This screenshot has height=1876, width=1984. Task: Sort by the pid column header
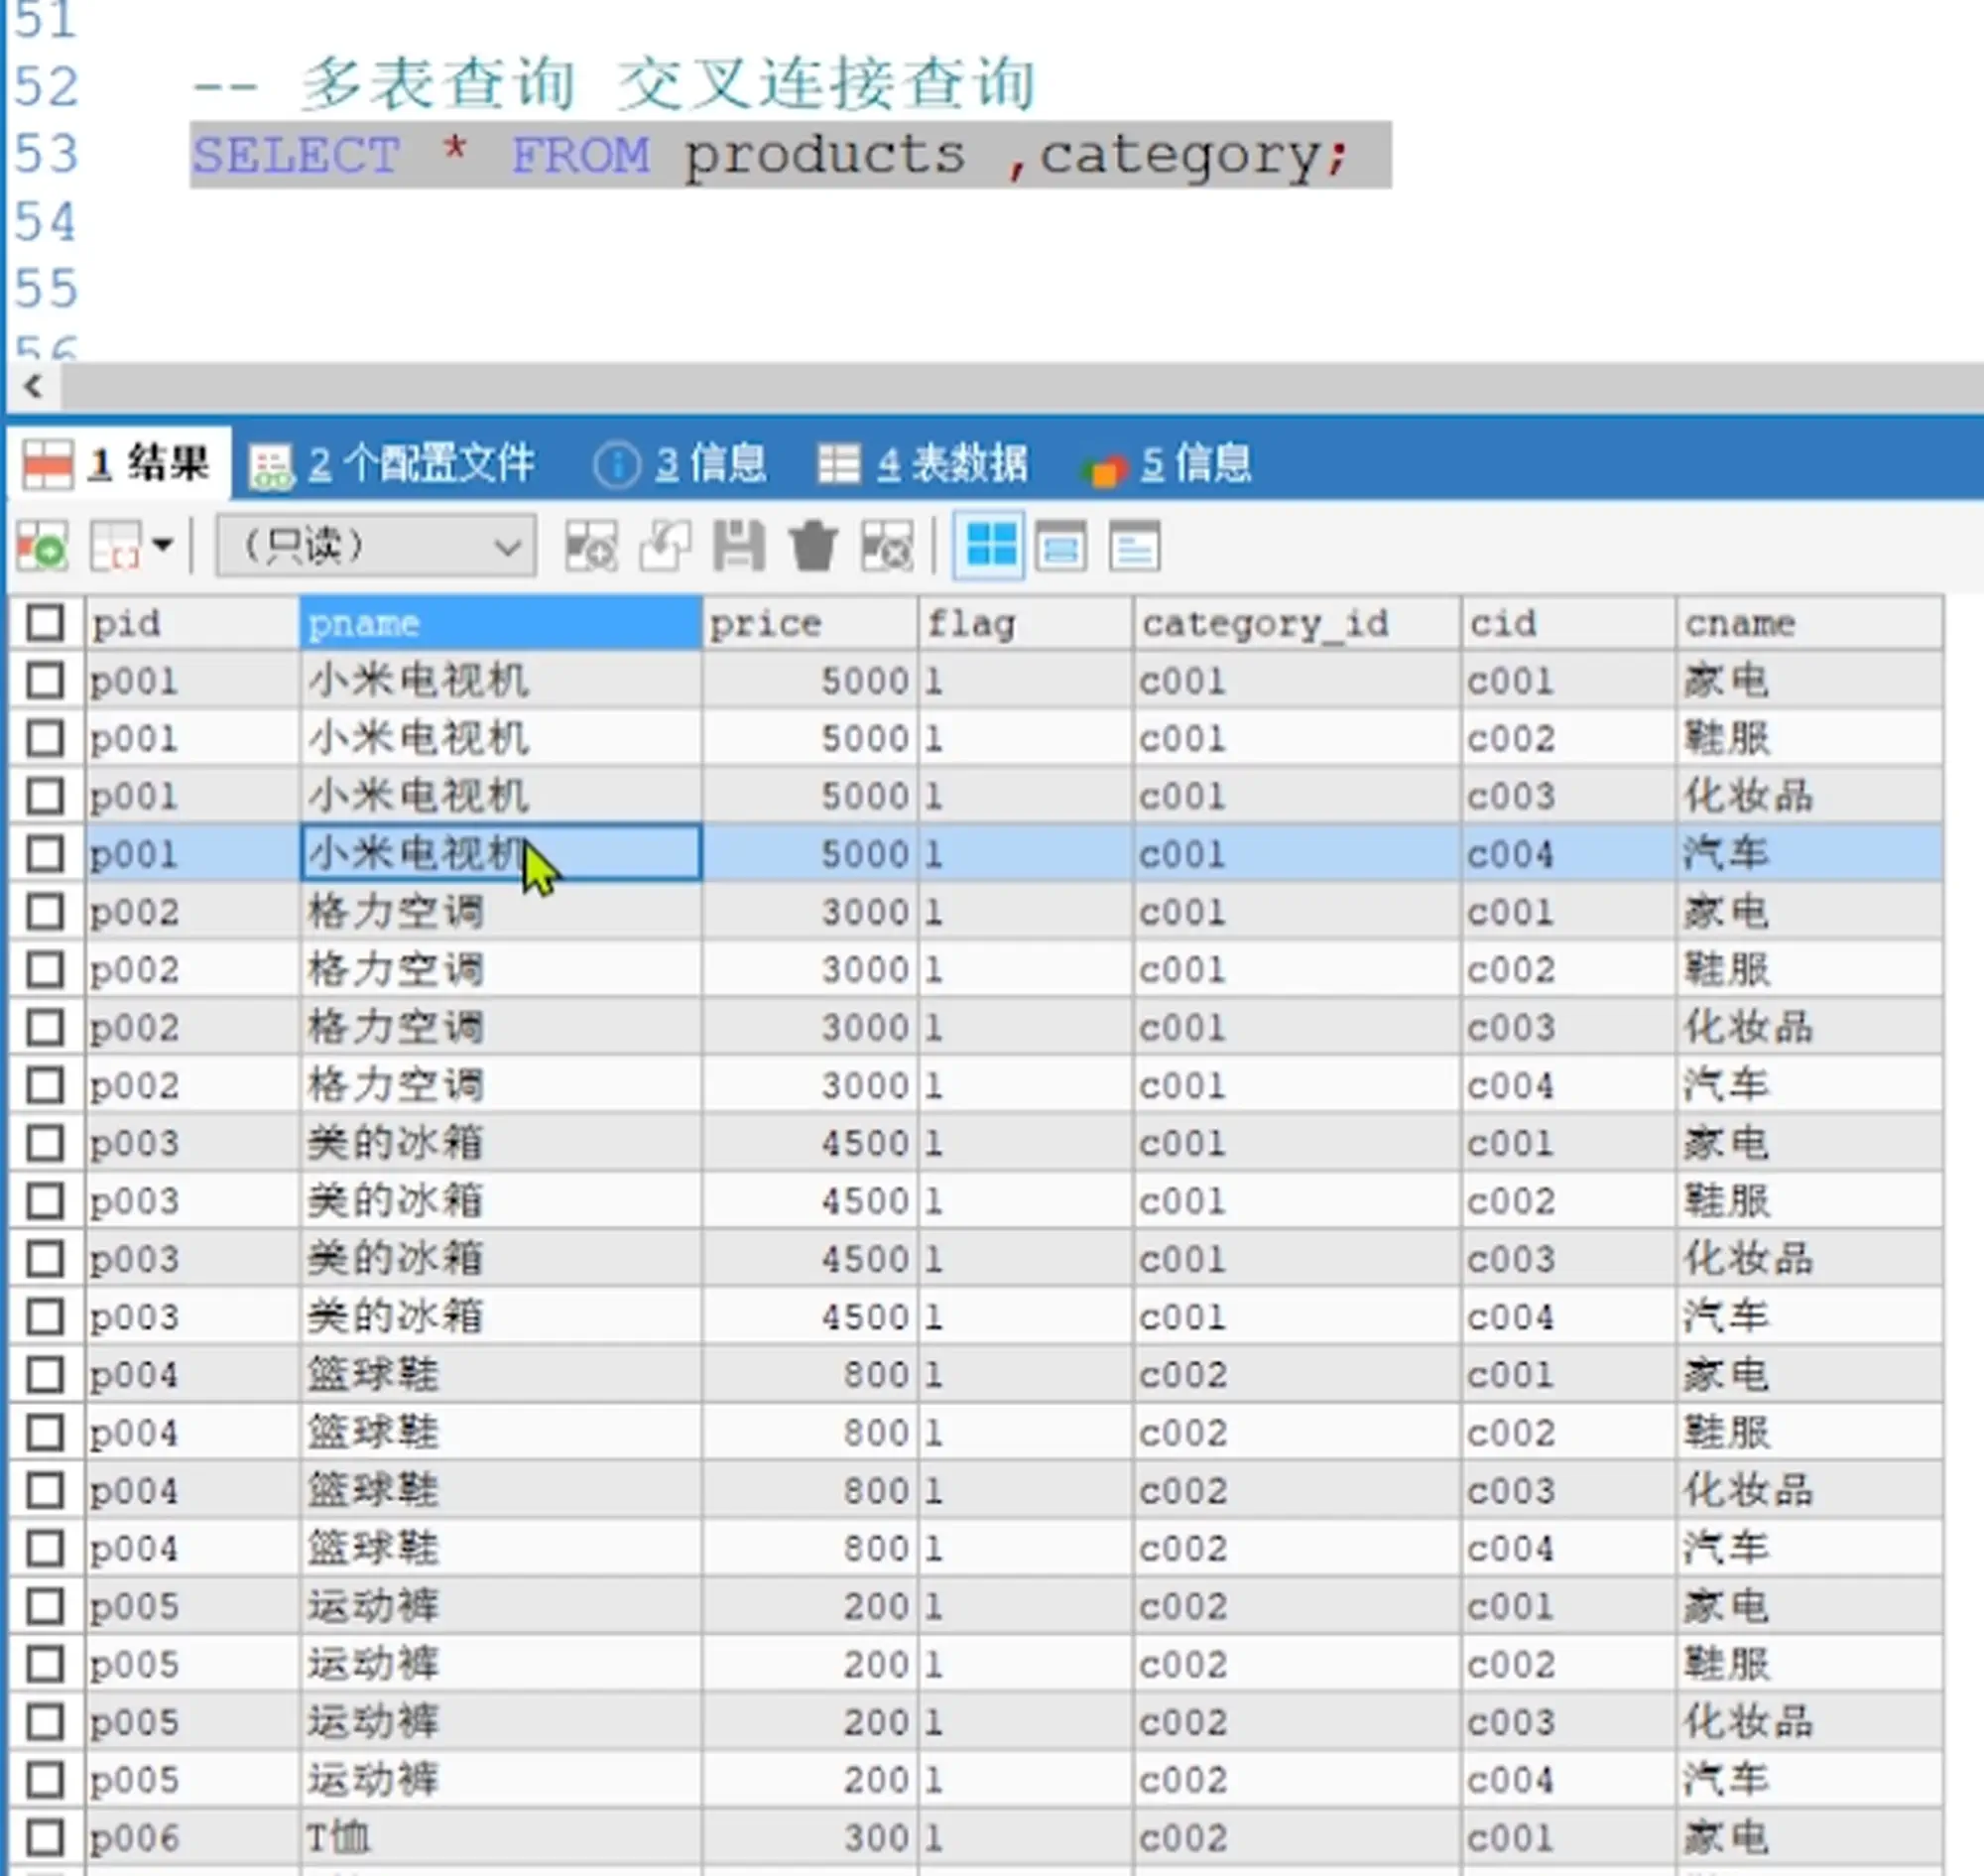[x=192, y=623]
